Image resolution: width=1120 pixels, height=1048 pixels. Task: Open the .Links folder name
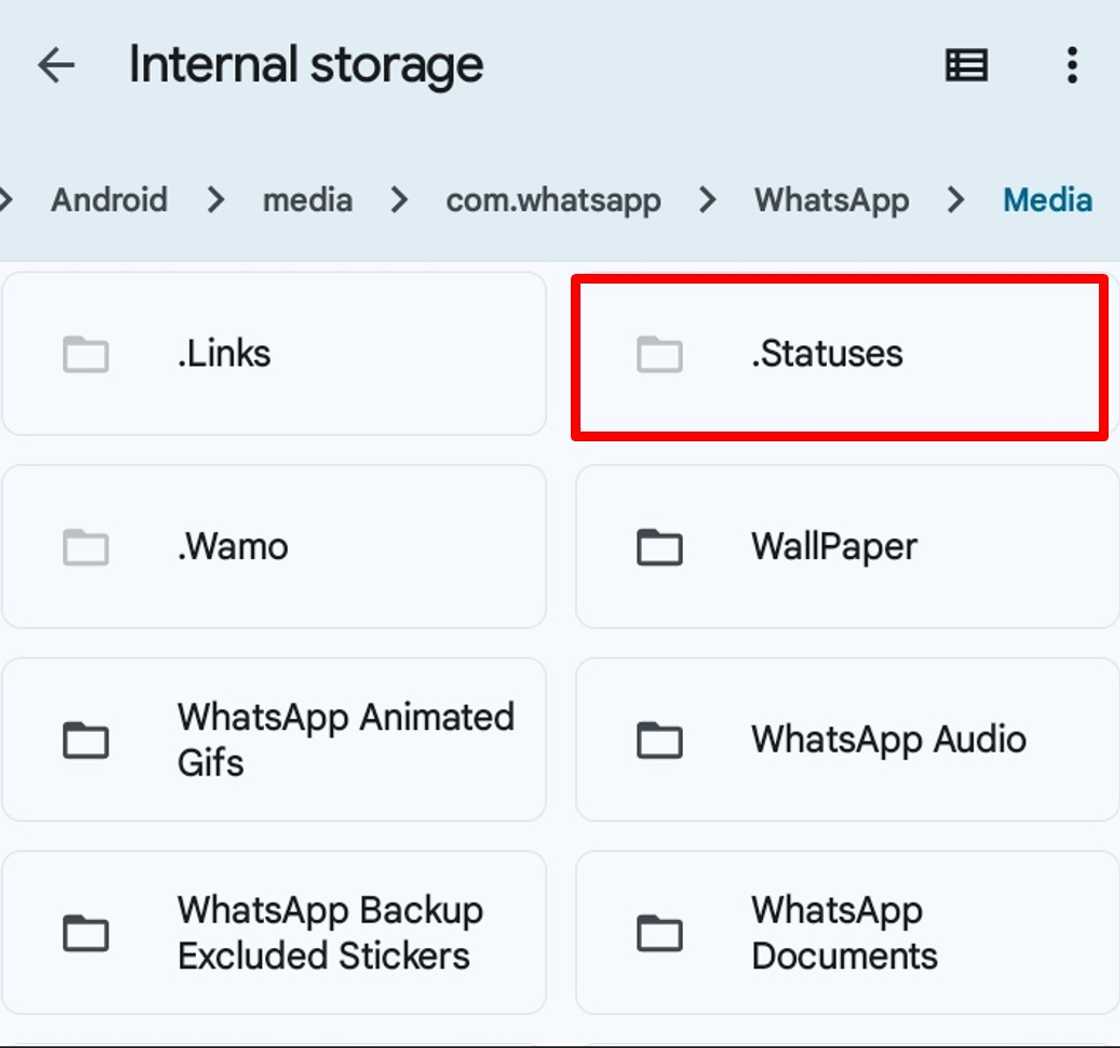point(224,354)
